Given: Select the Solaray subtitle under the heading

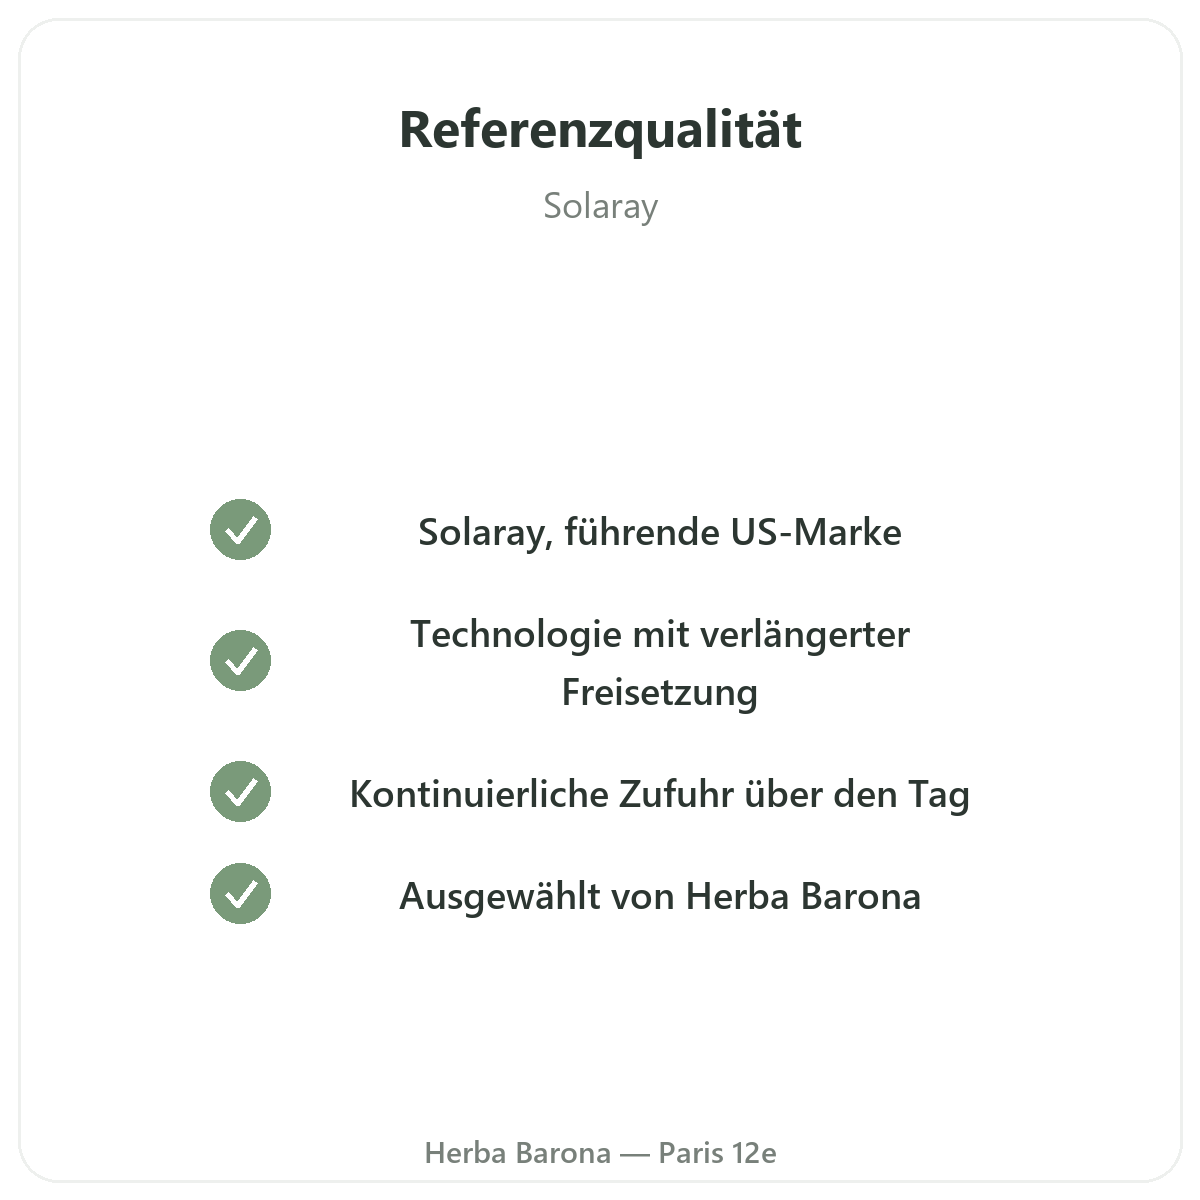Looking at the screenshot, I should point(600,206).
